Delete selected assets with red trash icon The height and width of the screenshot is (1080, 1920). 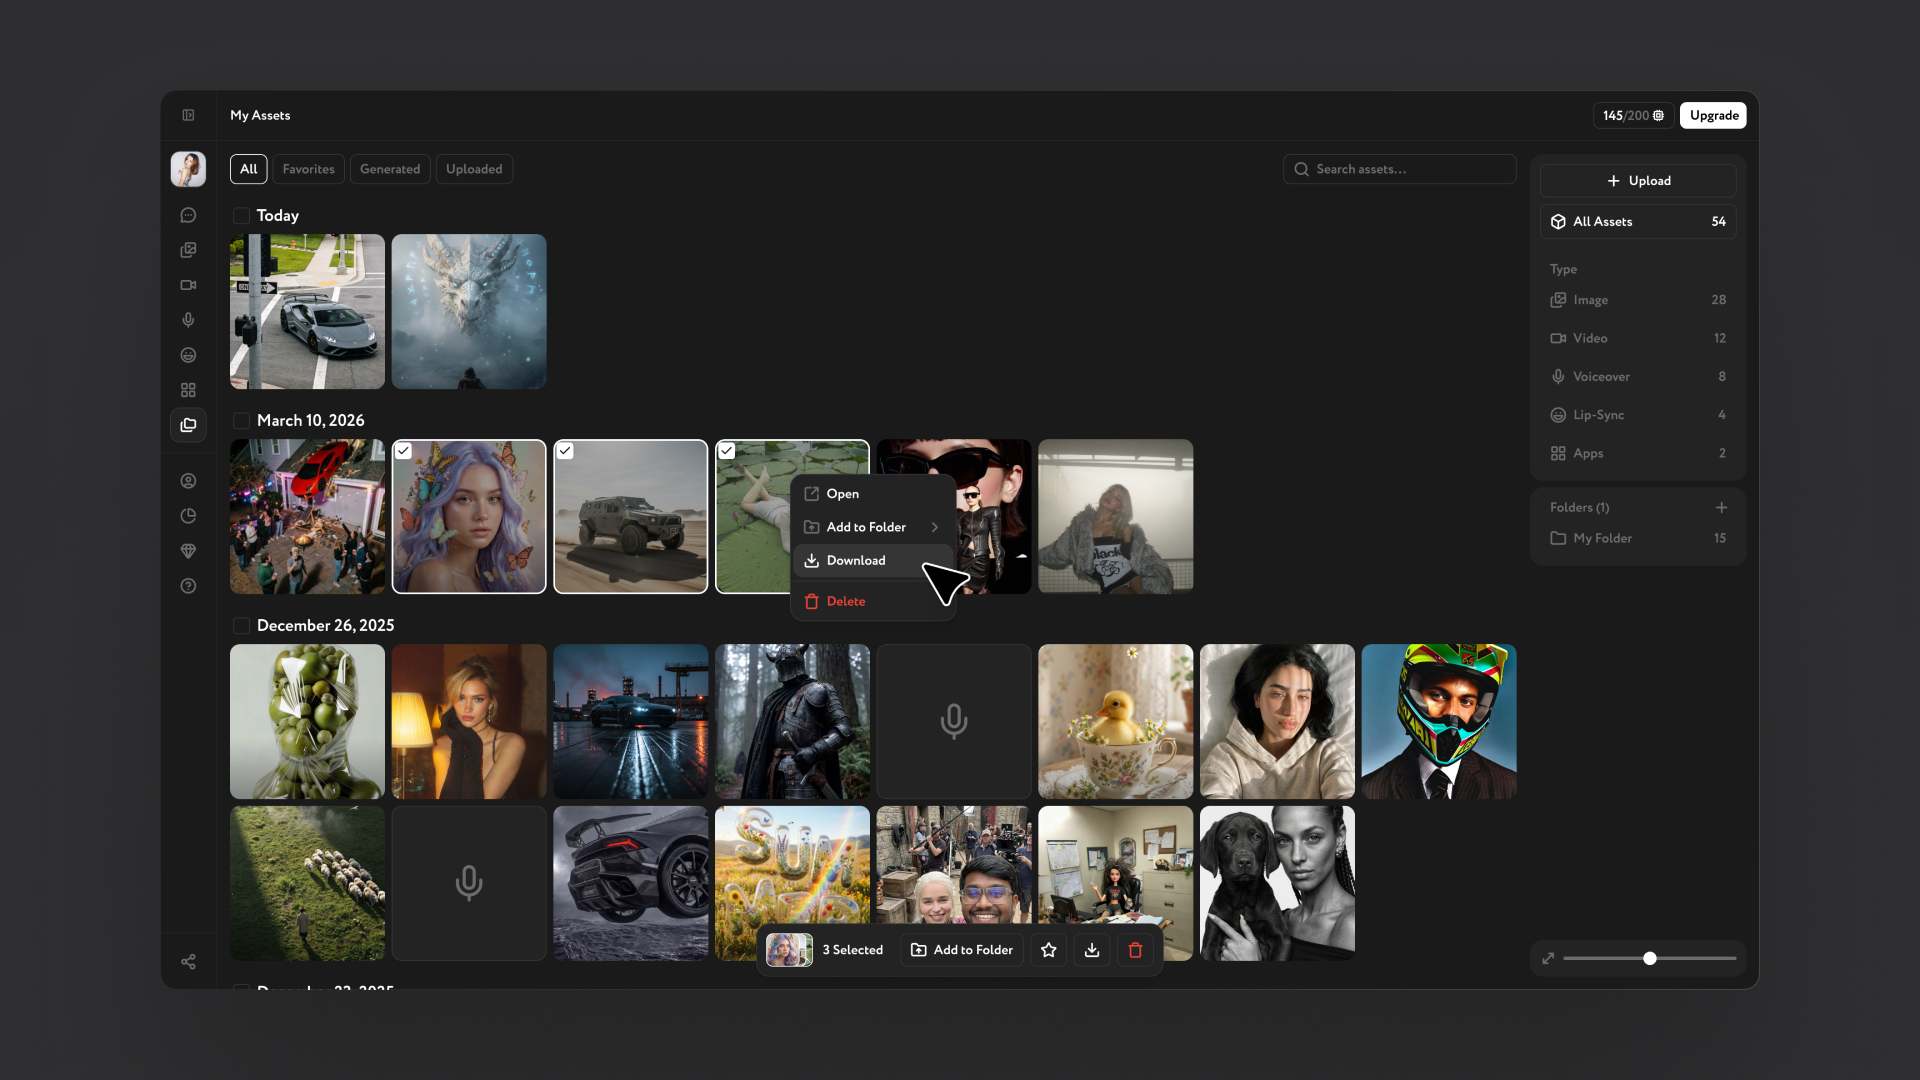click(1135, 950)
